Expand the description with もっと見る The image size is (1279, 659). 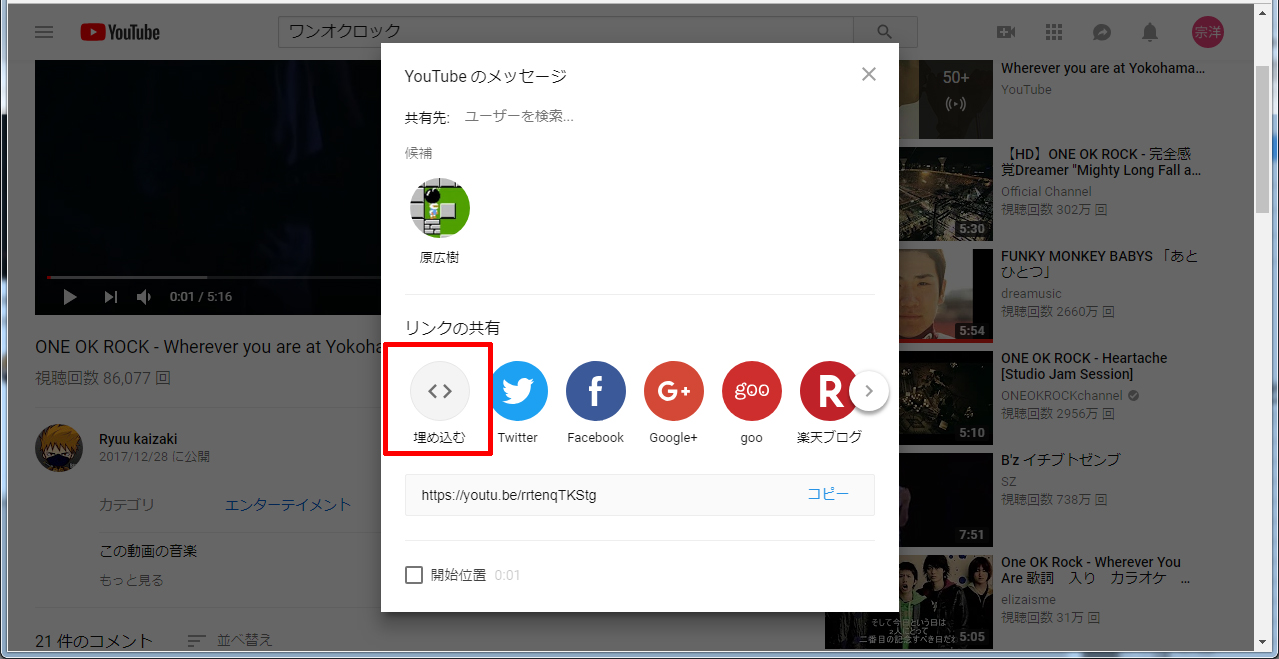(131, 580)
